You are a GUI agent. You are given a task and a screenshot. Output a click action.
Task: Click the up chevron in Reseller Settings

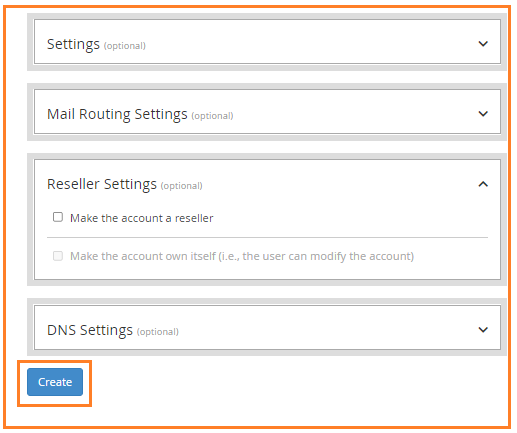pos(483,184)
